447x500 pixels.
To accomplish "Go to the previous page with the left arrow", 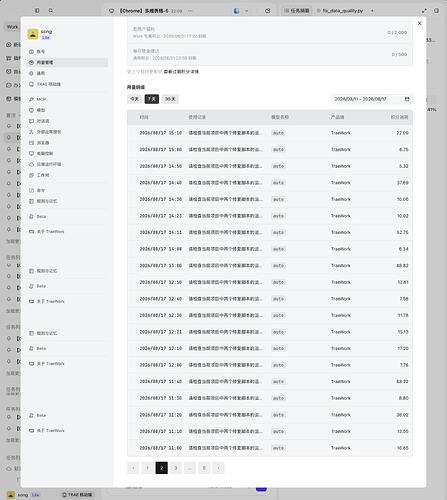I will point(133,468).
